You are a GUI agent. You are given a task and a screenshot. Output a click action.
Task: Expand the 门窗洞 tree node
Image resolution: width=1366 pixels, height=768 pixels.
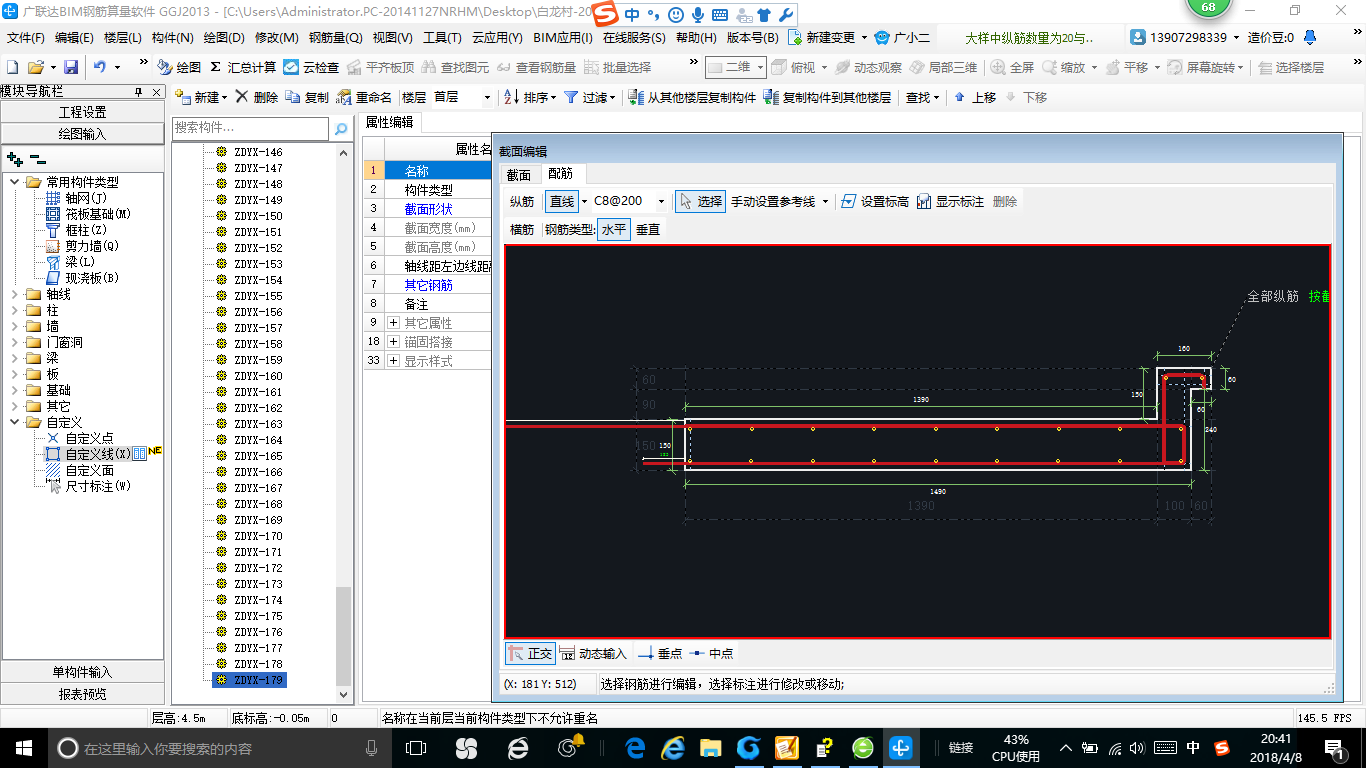pos(14,342)
